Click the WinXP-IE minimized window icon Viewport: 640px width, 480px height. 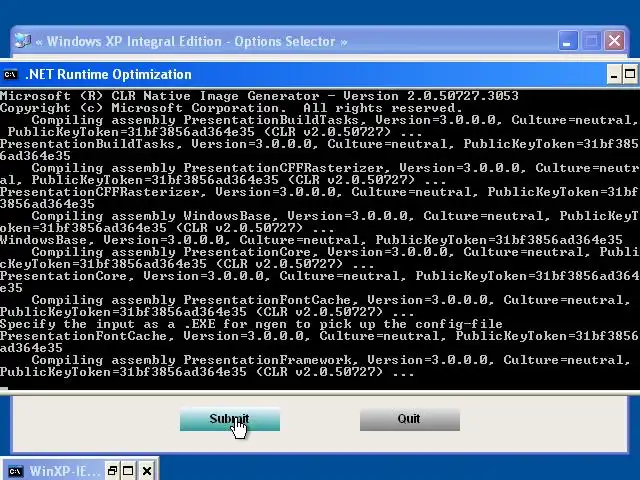point(16,471)
